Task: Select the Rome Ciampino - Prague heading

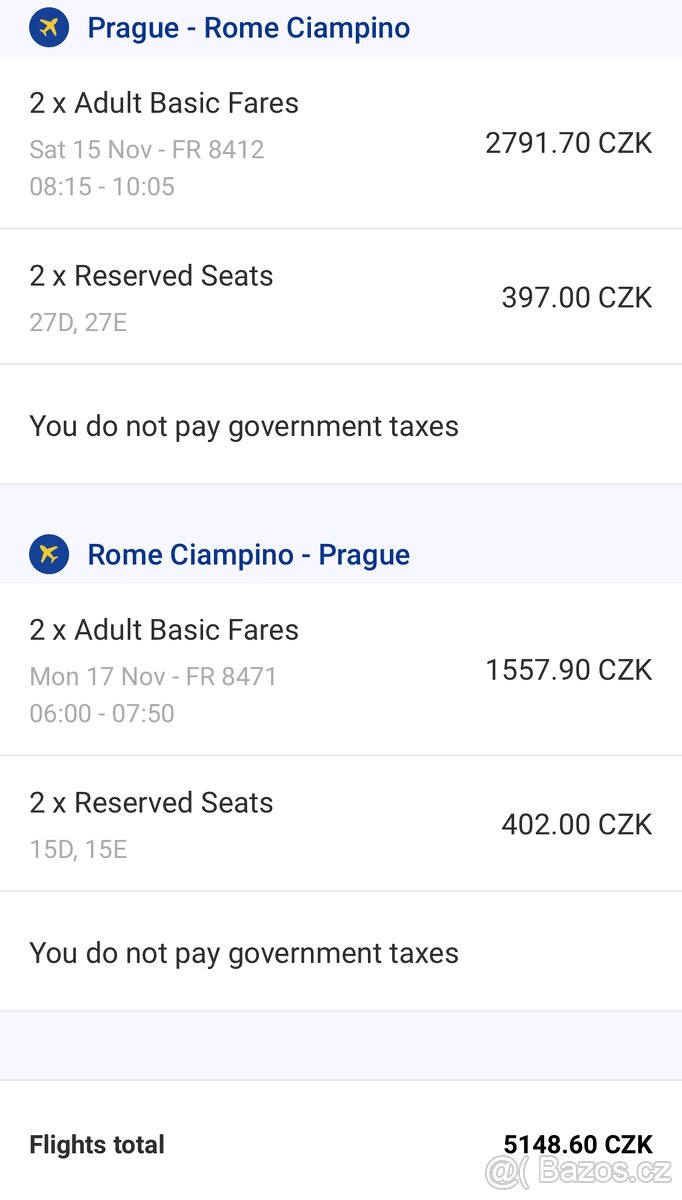Action: 248,554
